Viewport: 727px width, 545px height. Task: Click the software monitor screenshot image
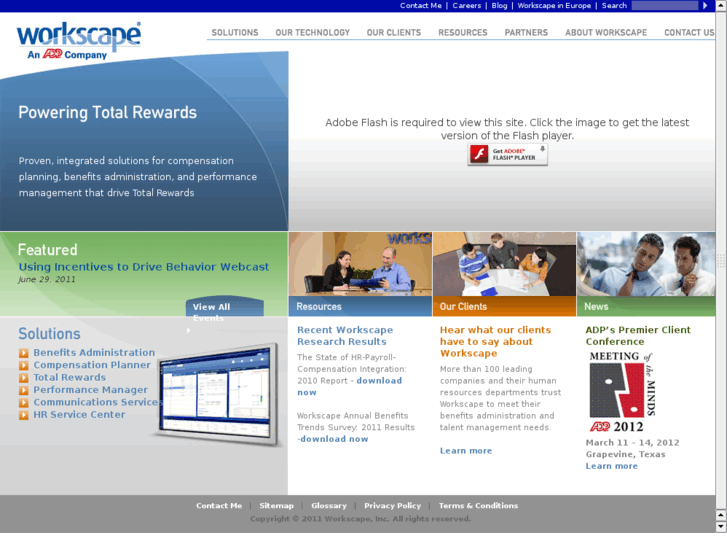(218, 394)
